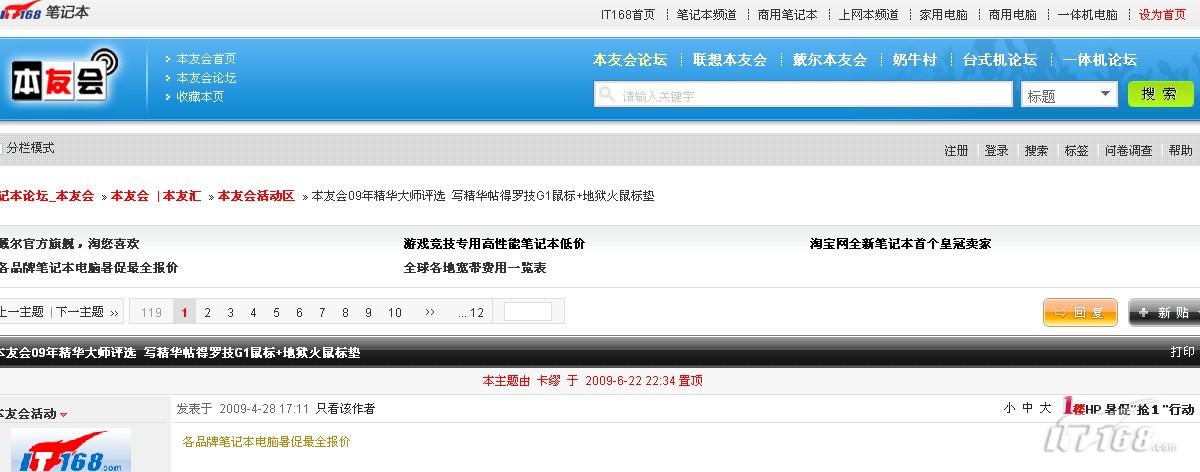Open the 标题 search type dropdown

(x=1069, y=95)
